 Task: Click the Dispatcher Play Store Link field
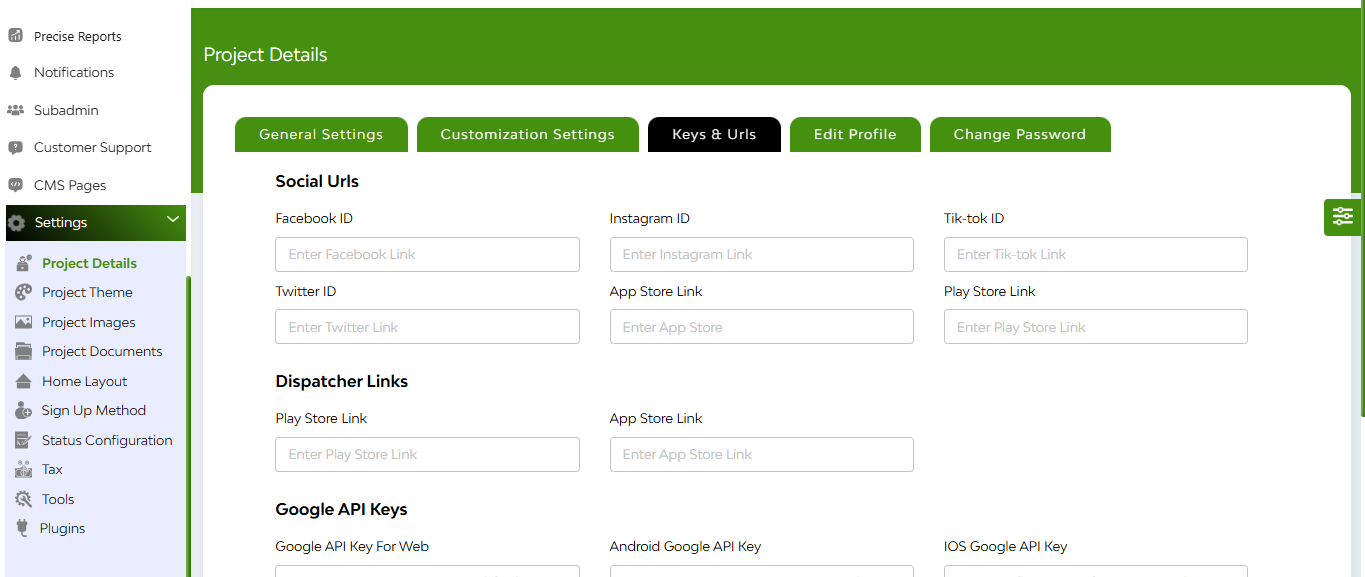point(427,454)
